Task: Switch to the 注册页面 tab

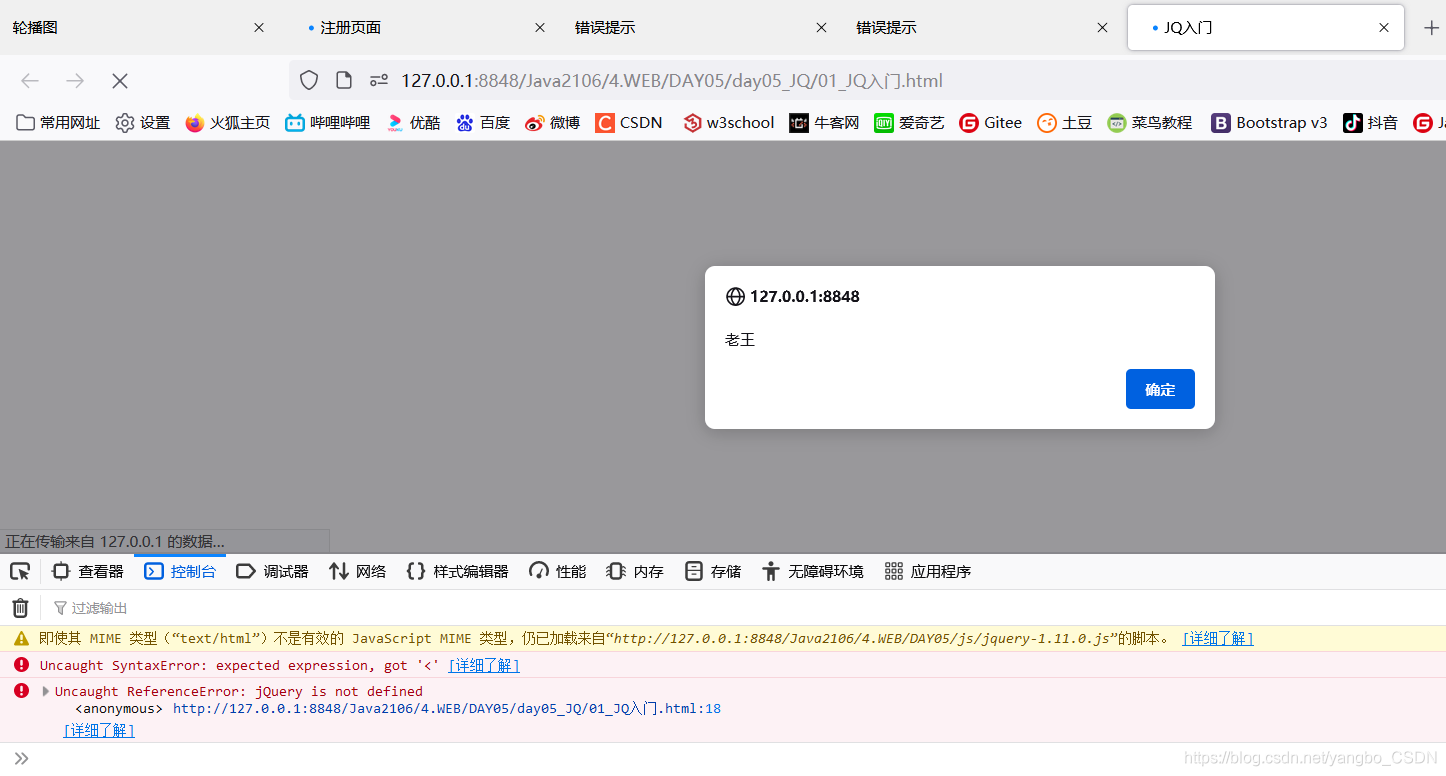Action: click(x=421, y=28)
